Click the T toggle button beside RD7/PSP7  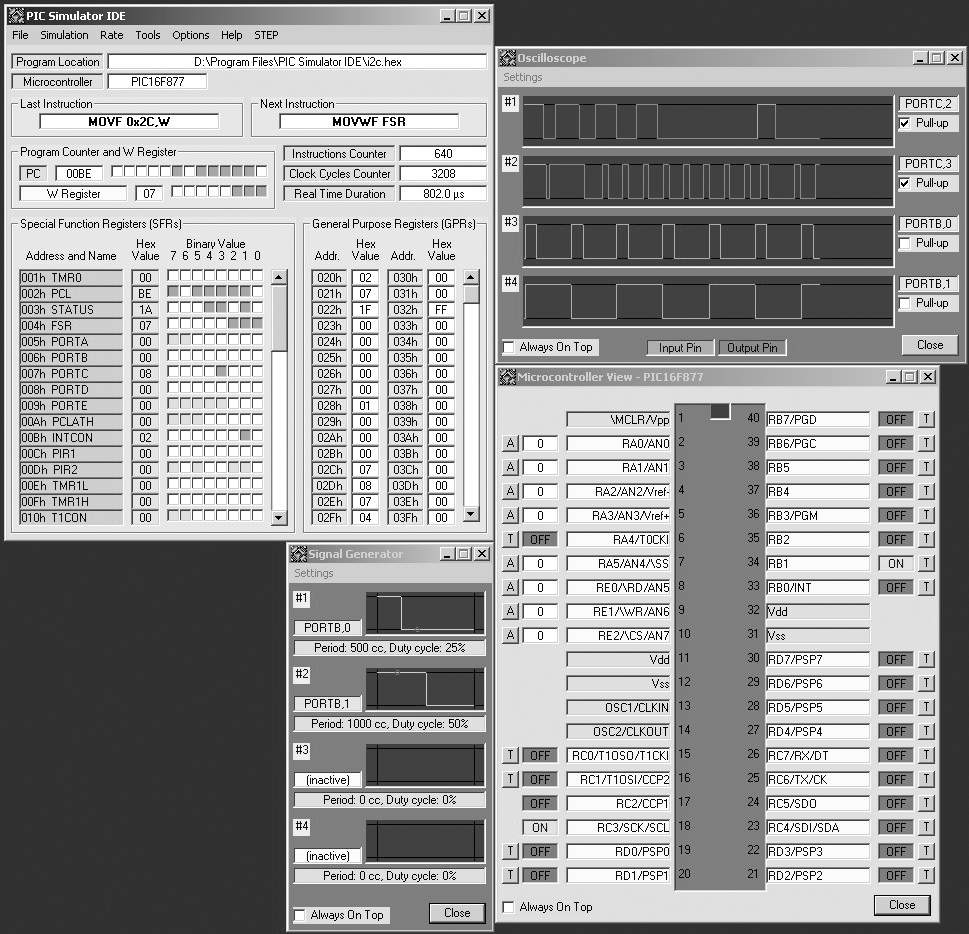pos(927,659)
